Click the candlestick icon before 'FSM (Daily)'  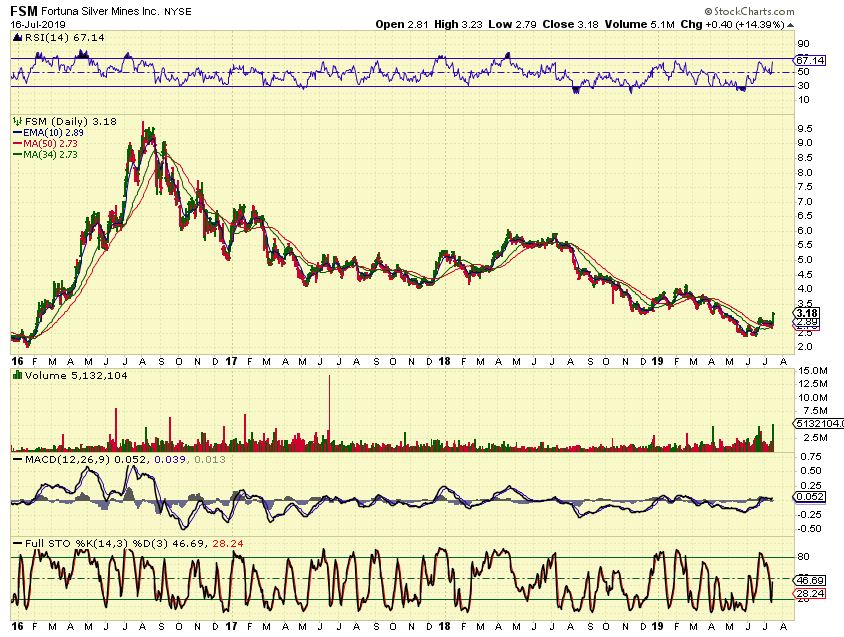click(x=18, y=122)
